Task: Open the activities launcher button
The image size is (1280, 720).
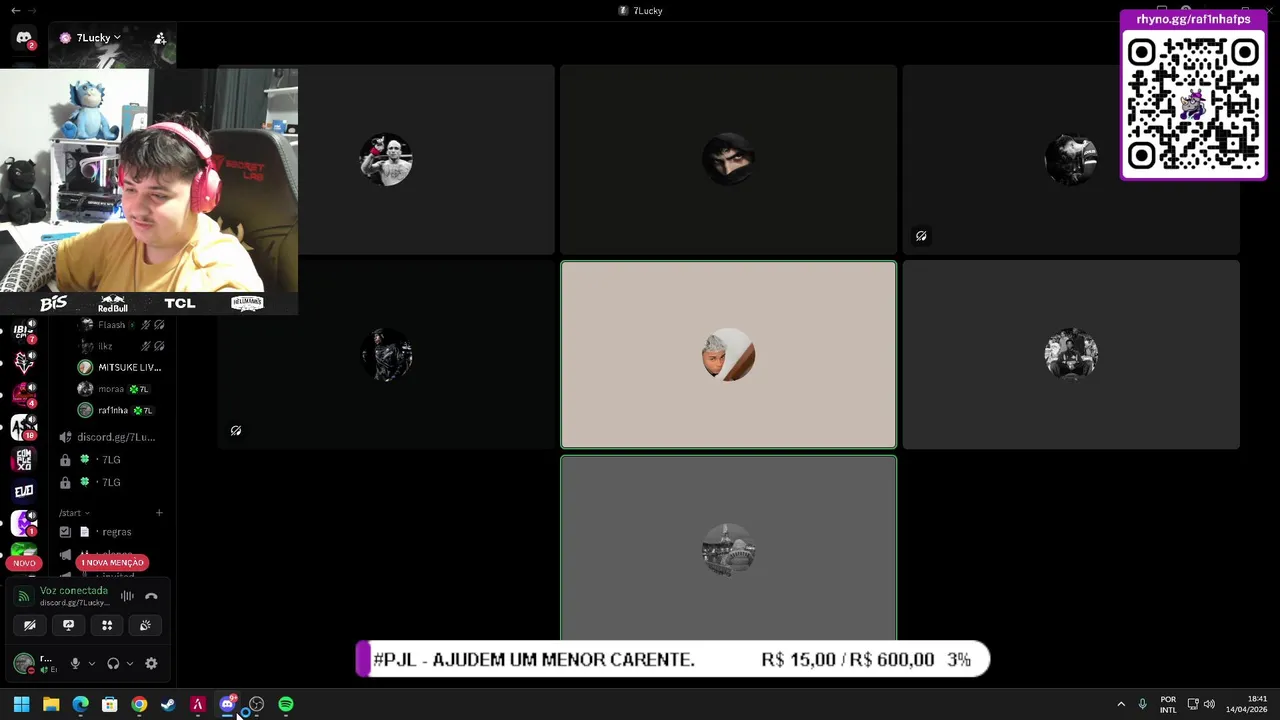Action: pyautogui.click(x=107, y=625)
